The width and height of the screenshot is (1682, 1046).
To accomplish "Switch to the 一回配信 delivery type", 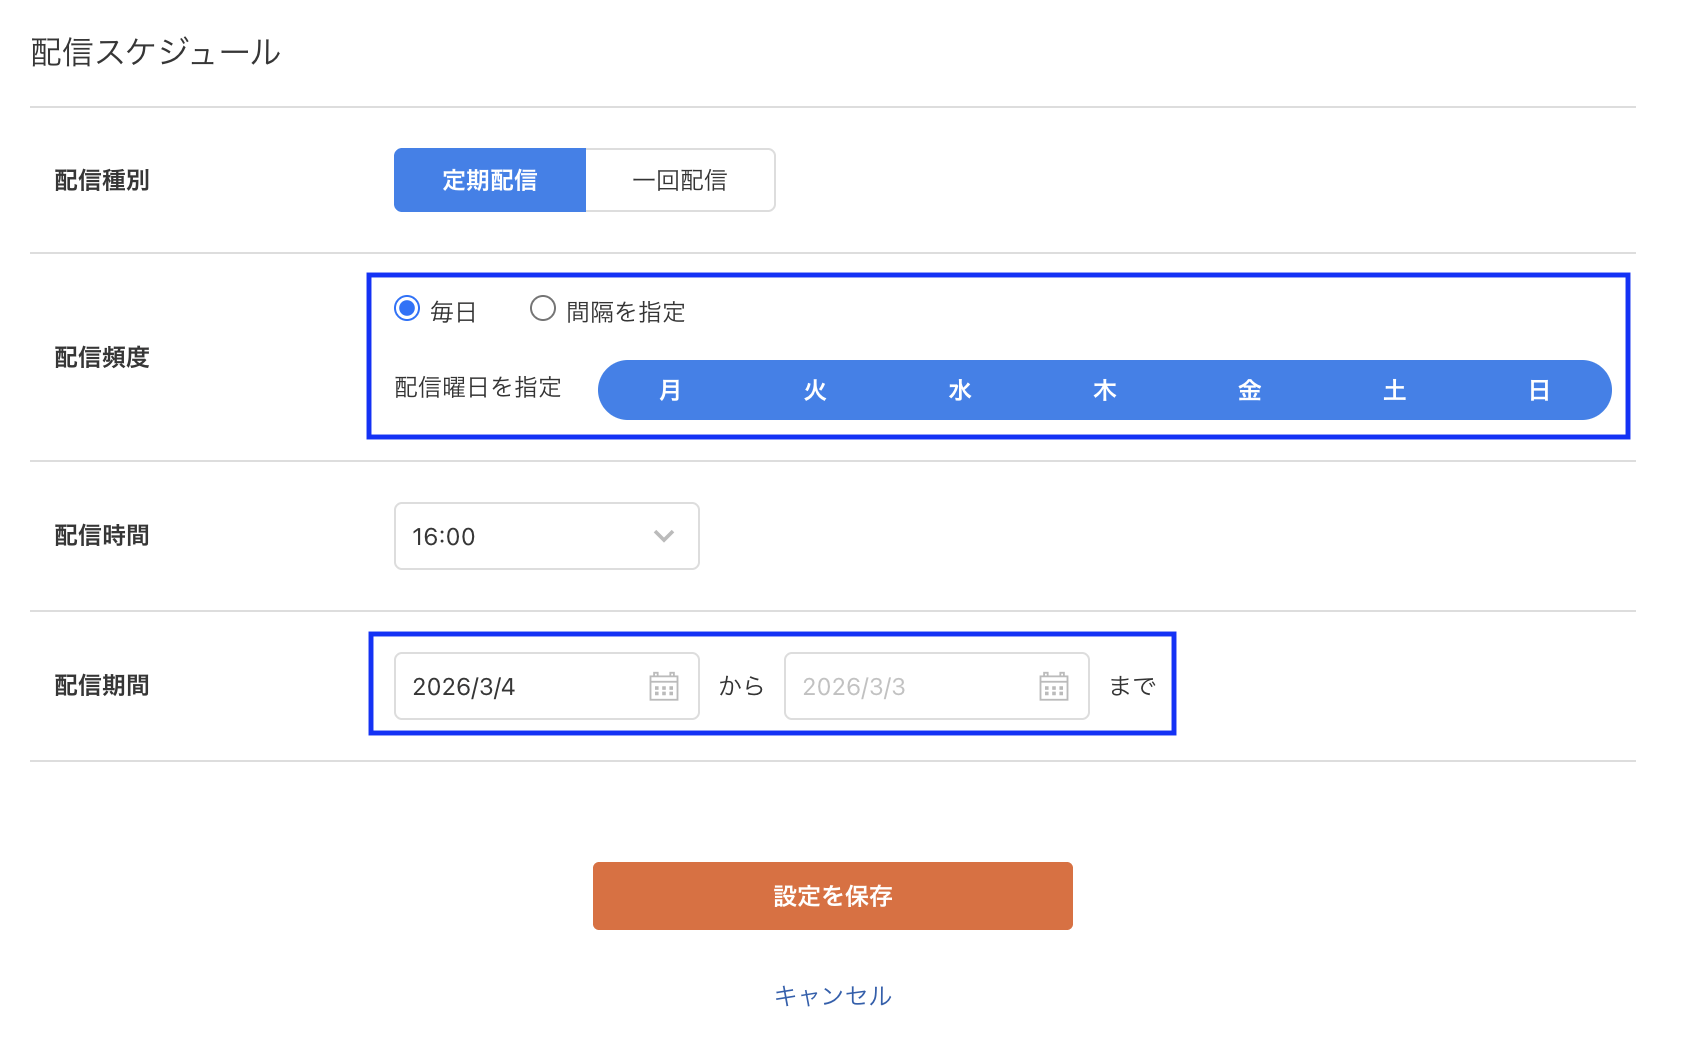I will click(x=680, y=180).
